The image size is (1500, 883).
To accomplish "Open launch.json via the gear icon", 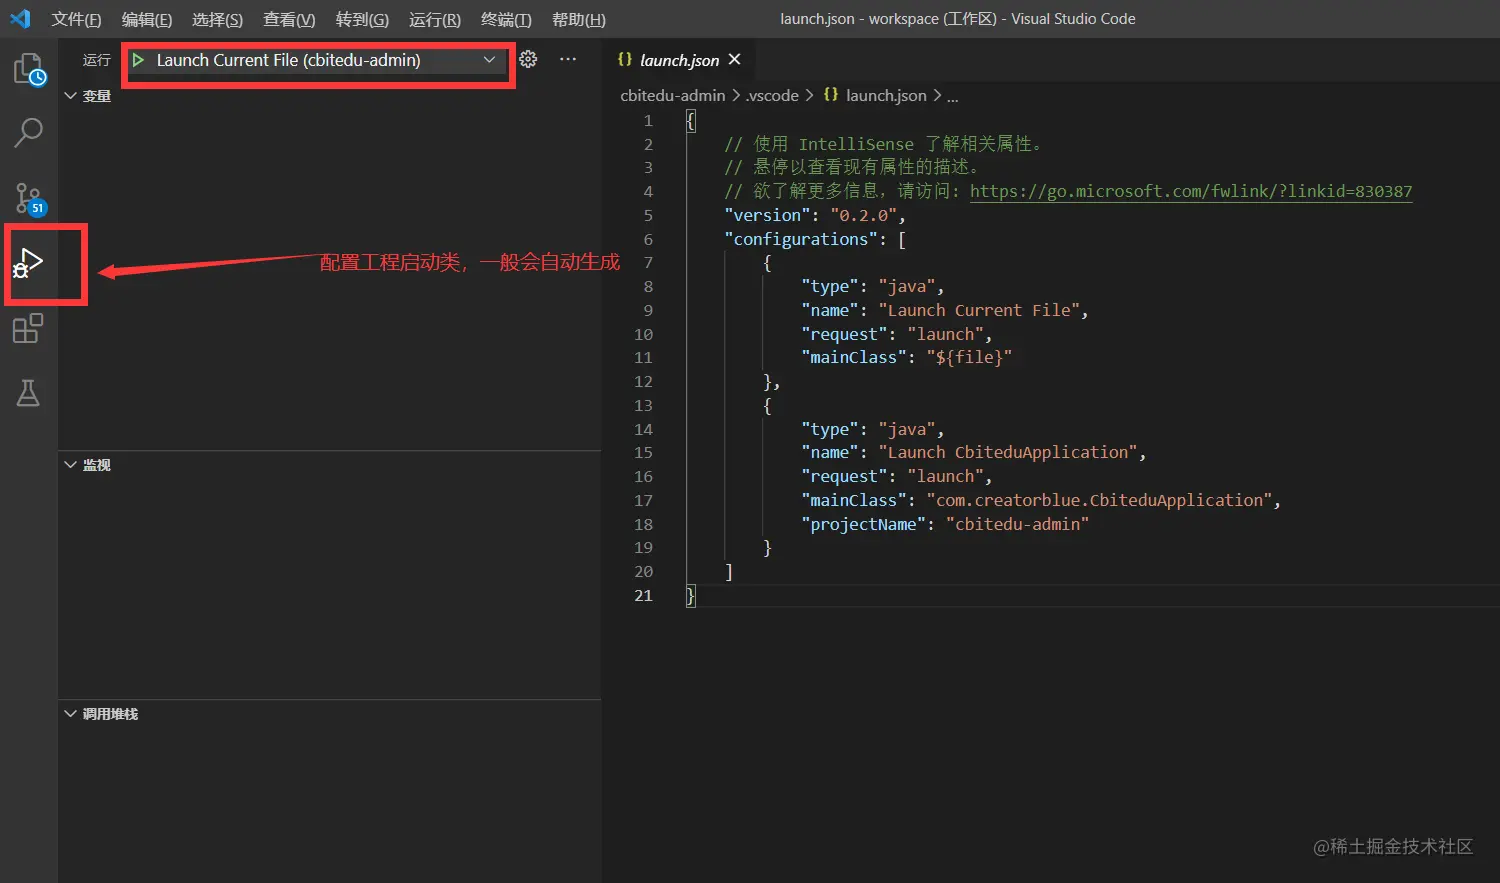I will tap(528, 60).
